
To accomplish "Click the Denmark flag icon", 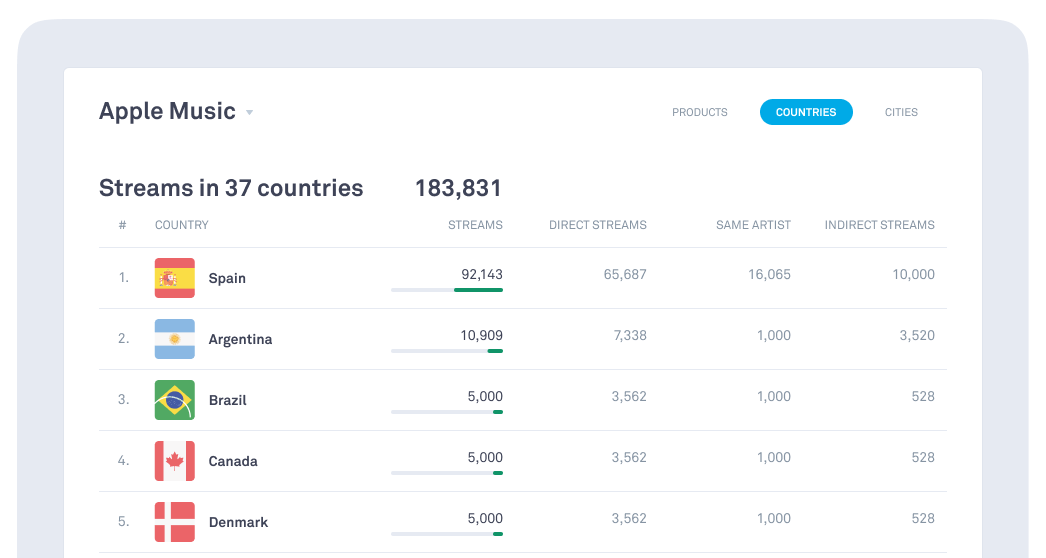I will [x=175, y=522].
